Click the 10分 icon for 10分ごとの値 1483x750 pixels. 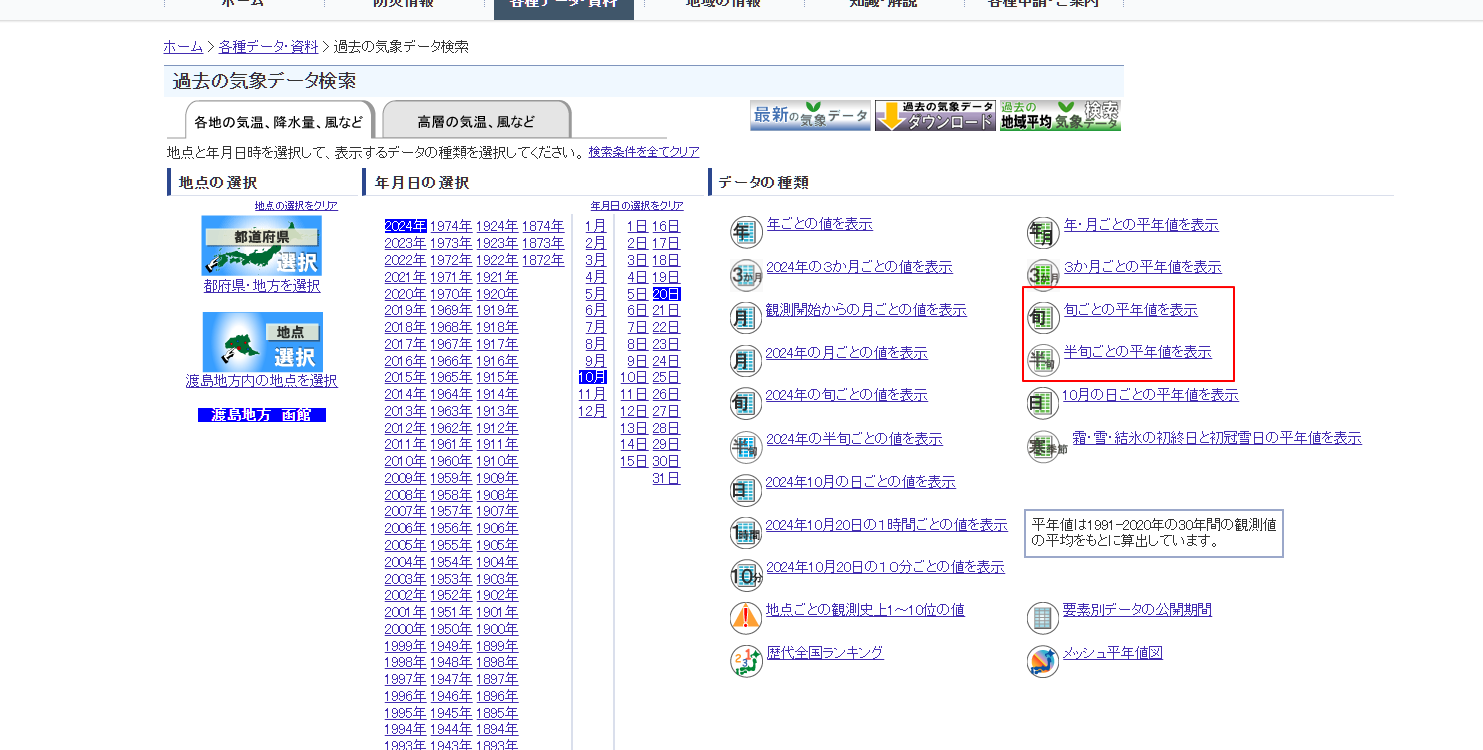pos(746,575)
